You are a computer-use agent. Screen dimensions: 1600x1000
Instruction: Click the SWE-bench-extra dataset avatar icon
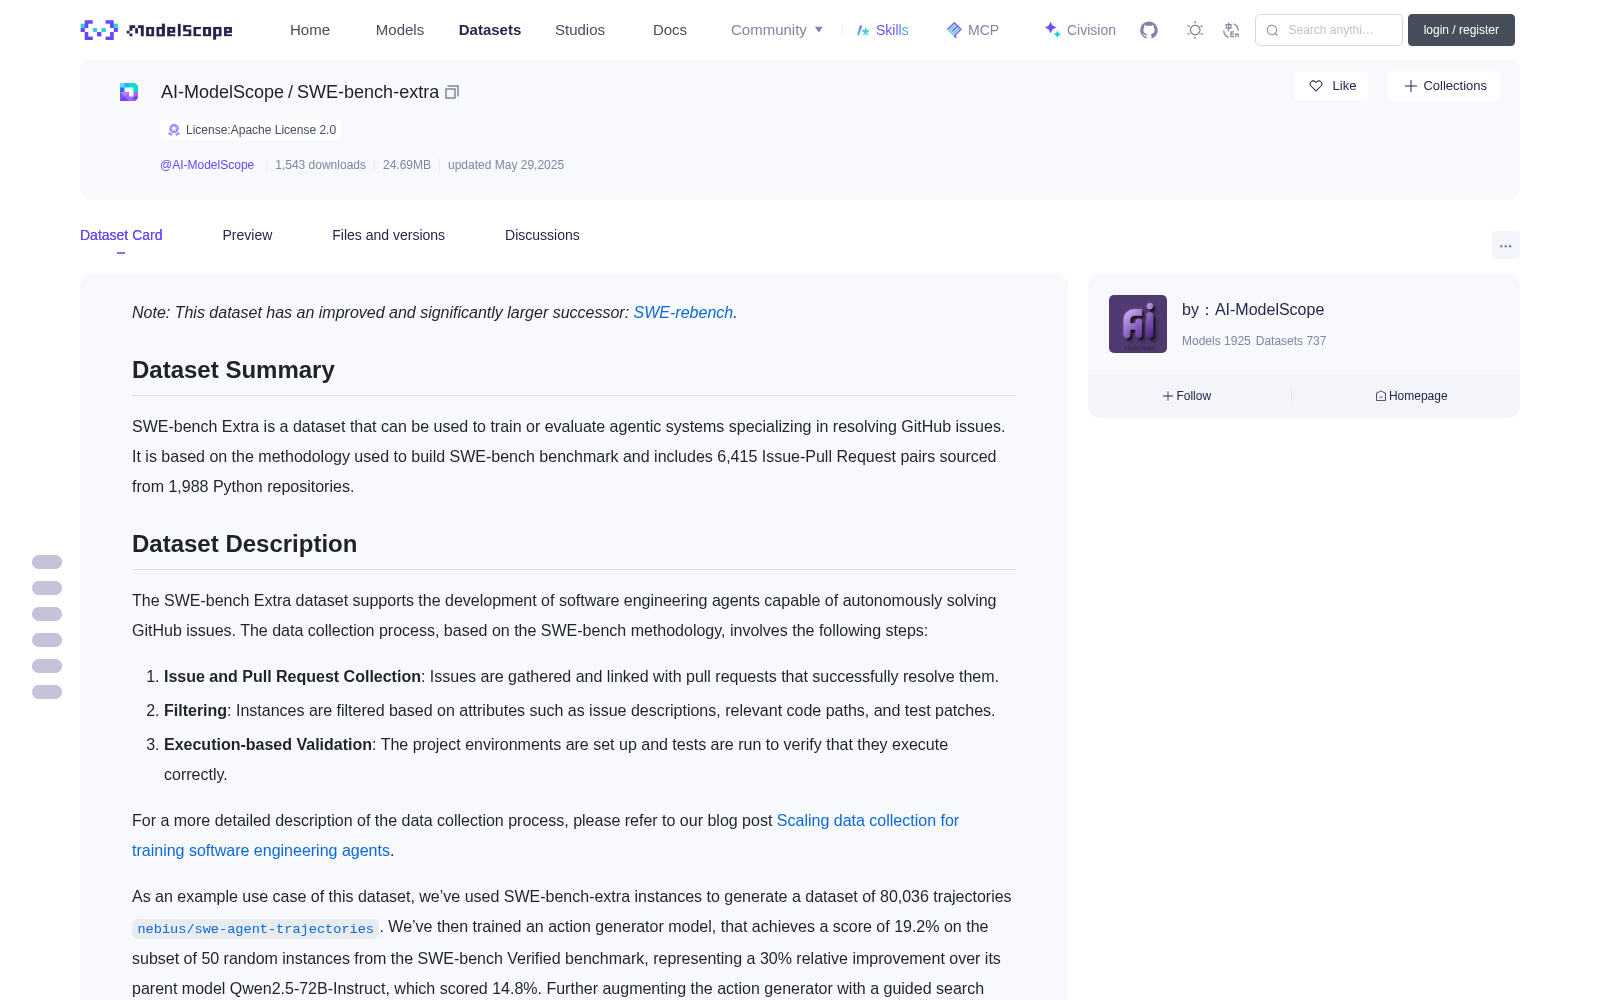[129, 92]
